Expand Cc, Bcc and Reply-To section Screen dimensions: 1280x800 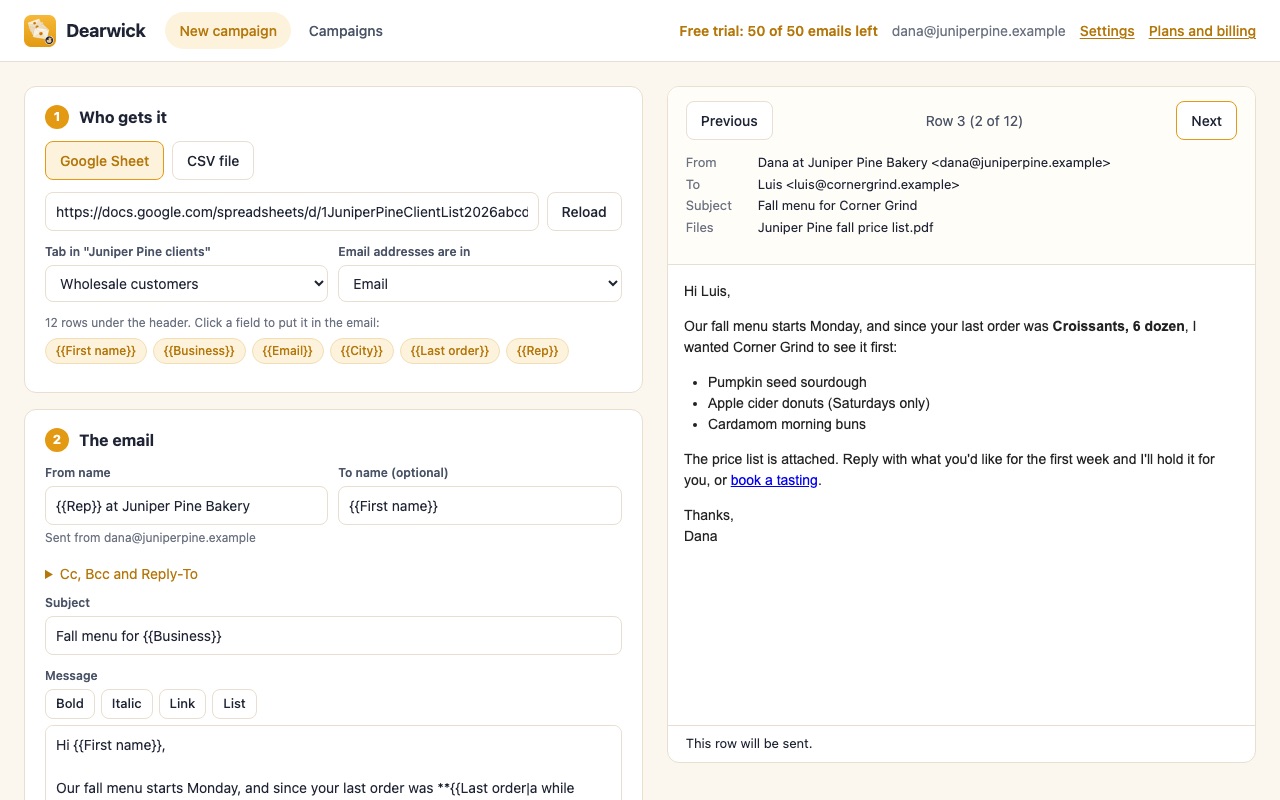tap(122, 574)
